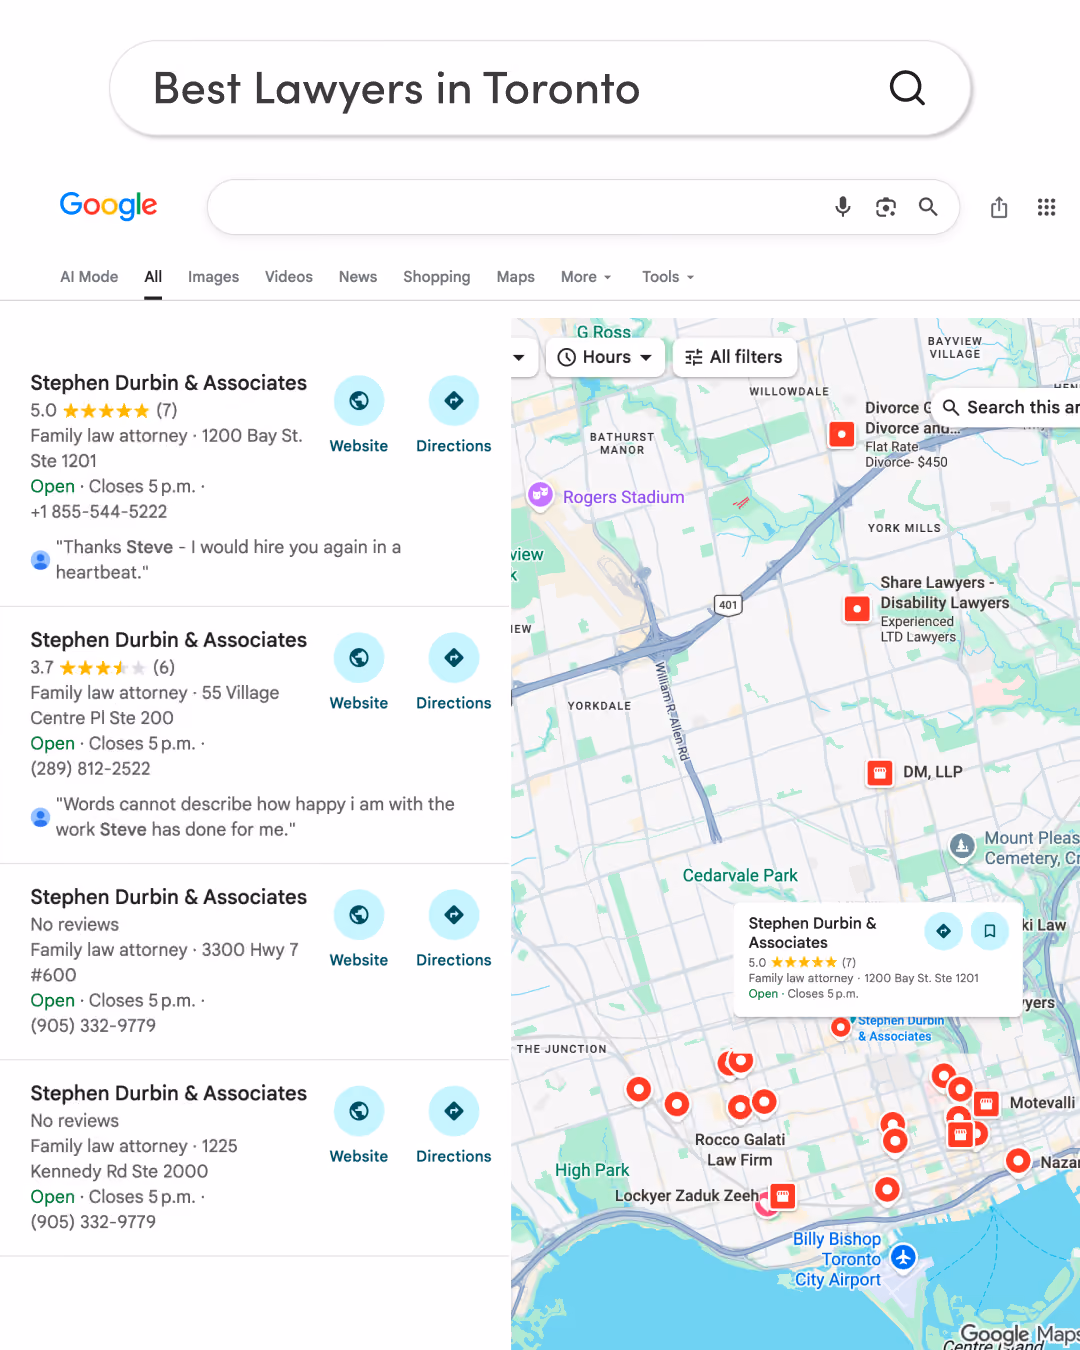Click the share icon beside the search bar
1080x1350 pixels.
pos(999,207)
